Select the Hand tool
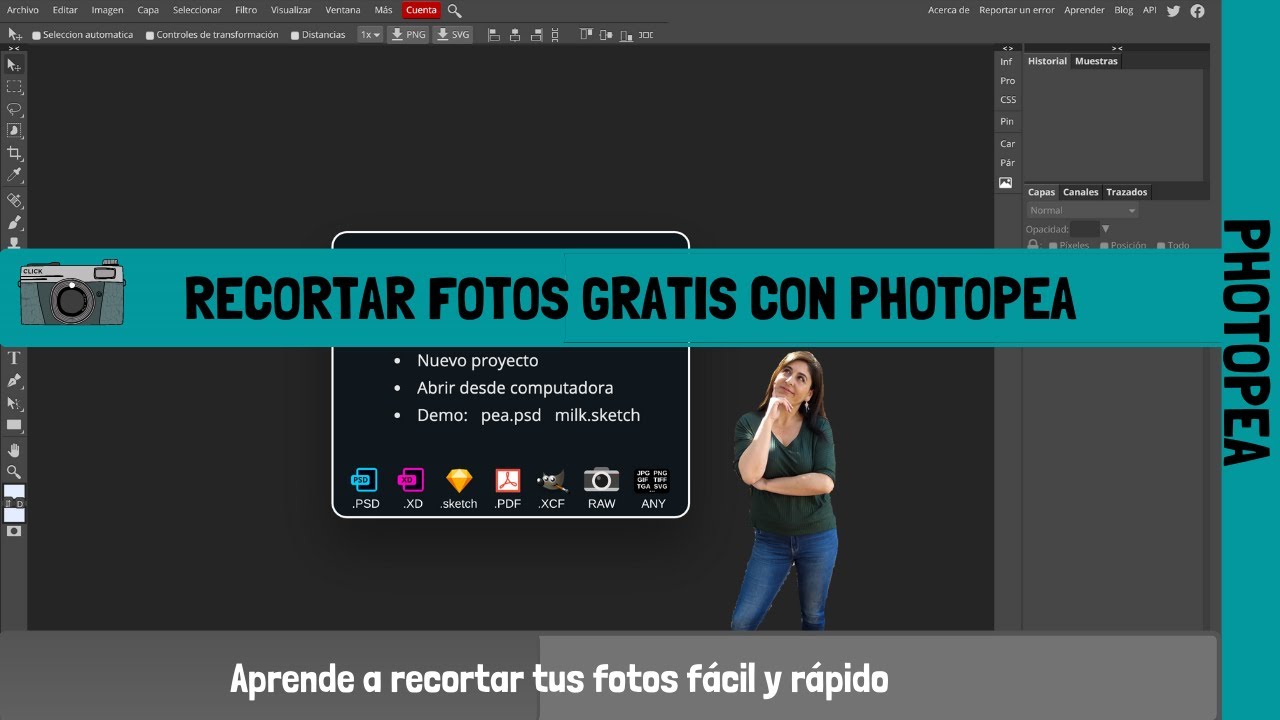 (14, 450)
